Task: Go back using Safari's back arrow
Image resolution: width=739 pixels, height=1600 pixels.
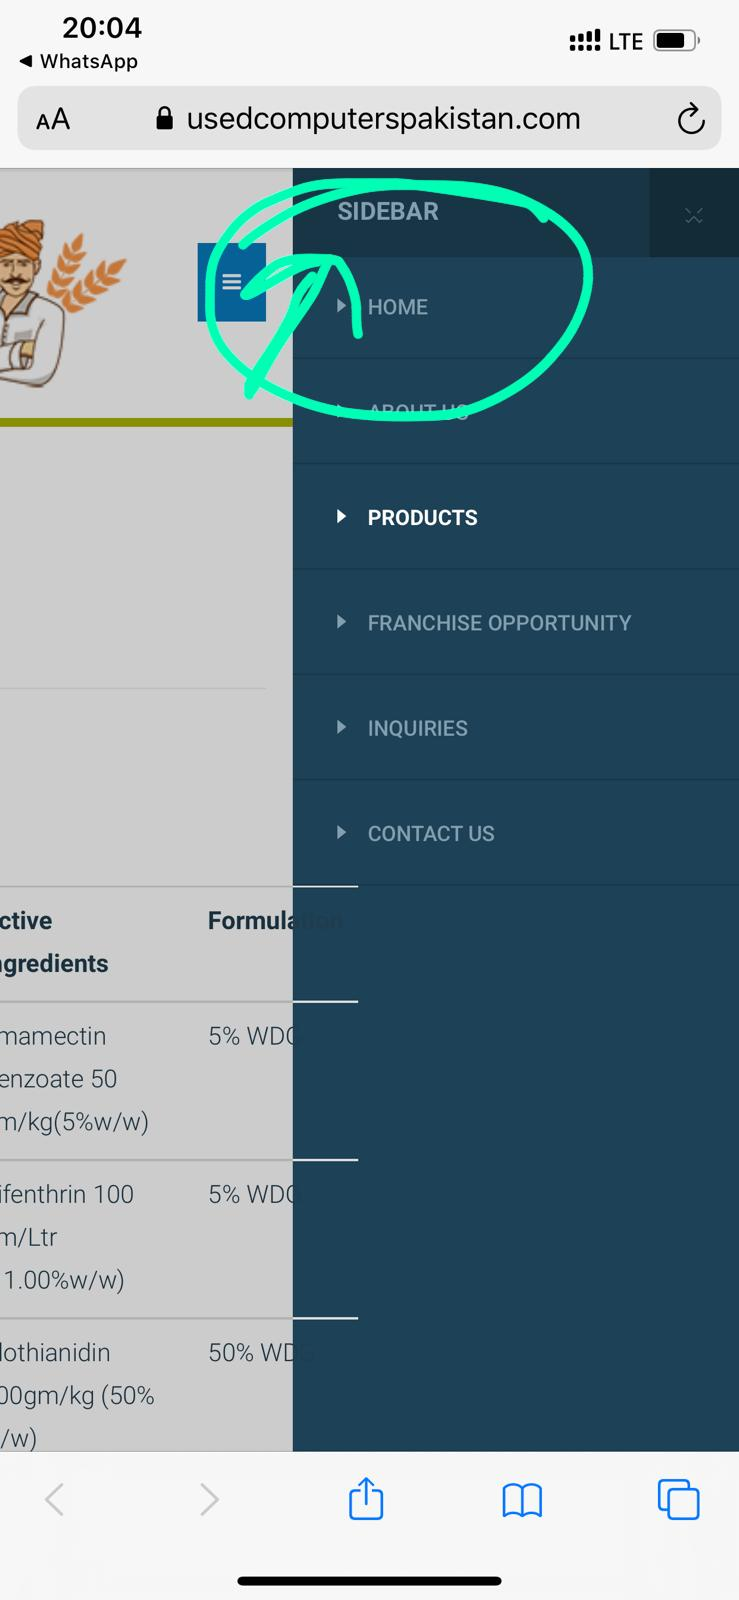Action: tap(55, 1499)
